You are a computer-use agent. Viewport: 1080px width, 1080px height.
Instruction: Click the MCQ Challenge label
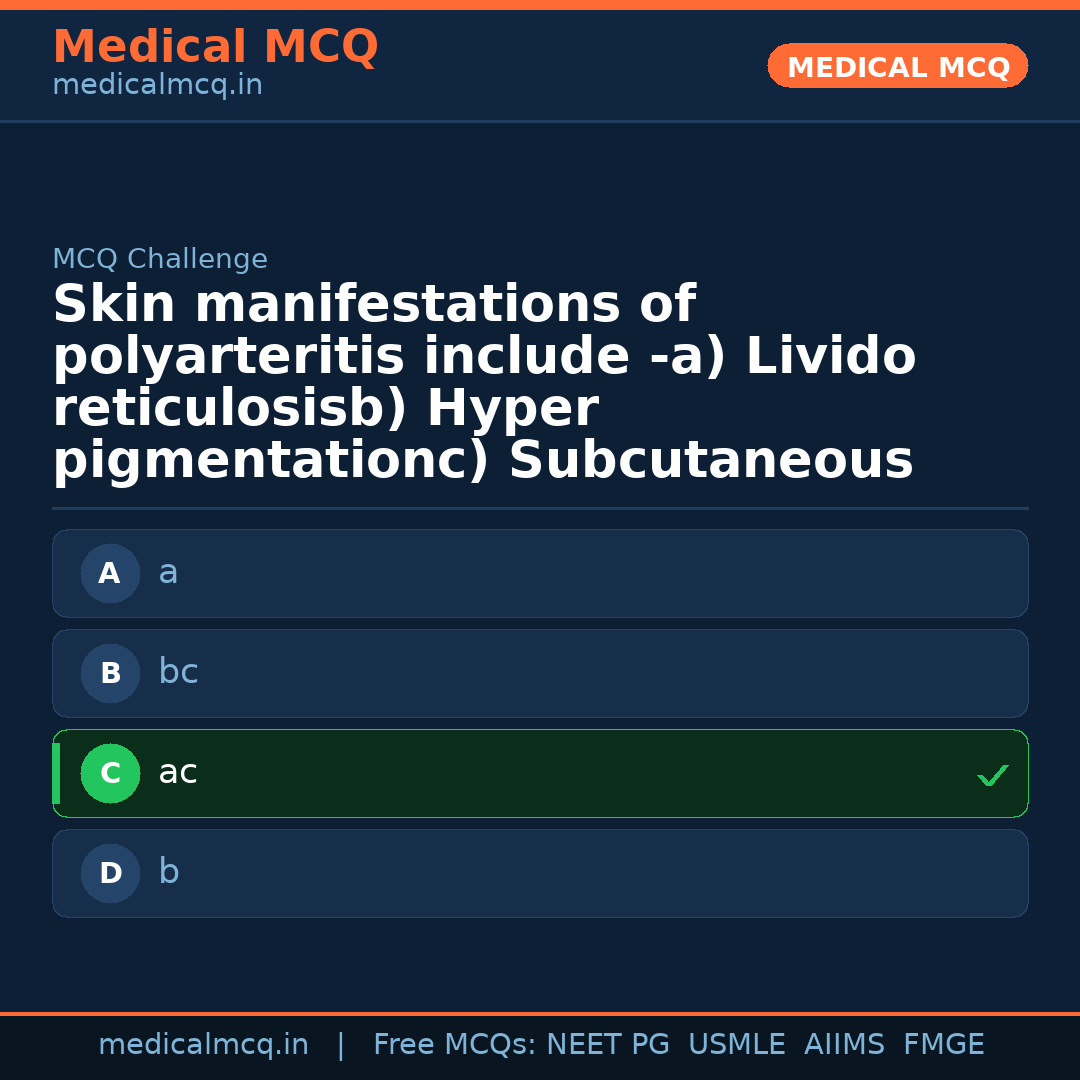(160, 260)
